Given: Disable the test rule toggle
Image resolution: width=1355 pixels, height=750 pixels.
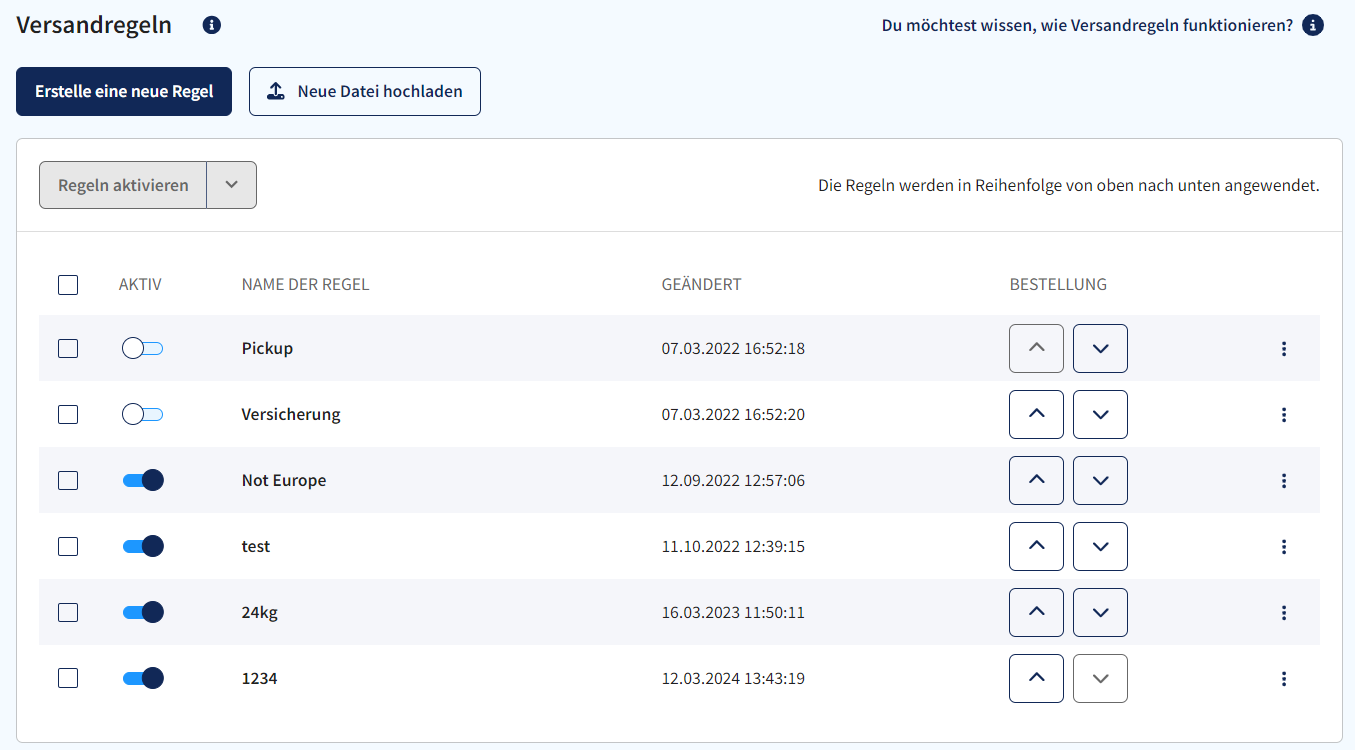Looking at the screenshot, I should [142, 546].
